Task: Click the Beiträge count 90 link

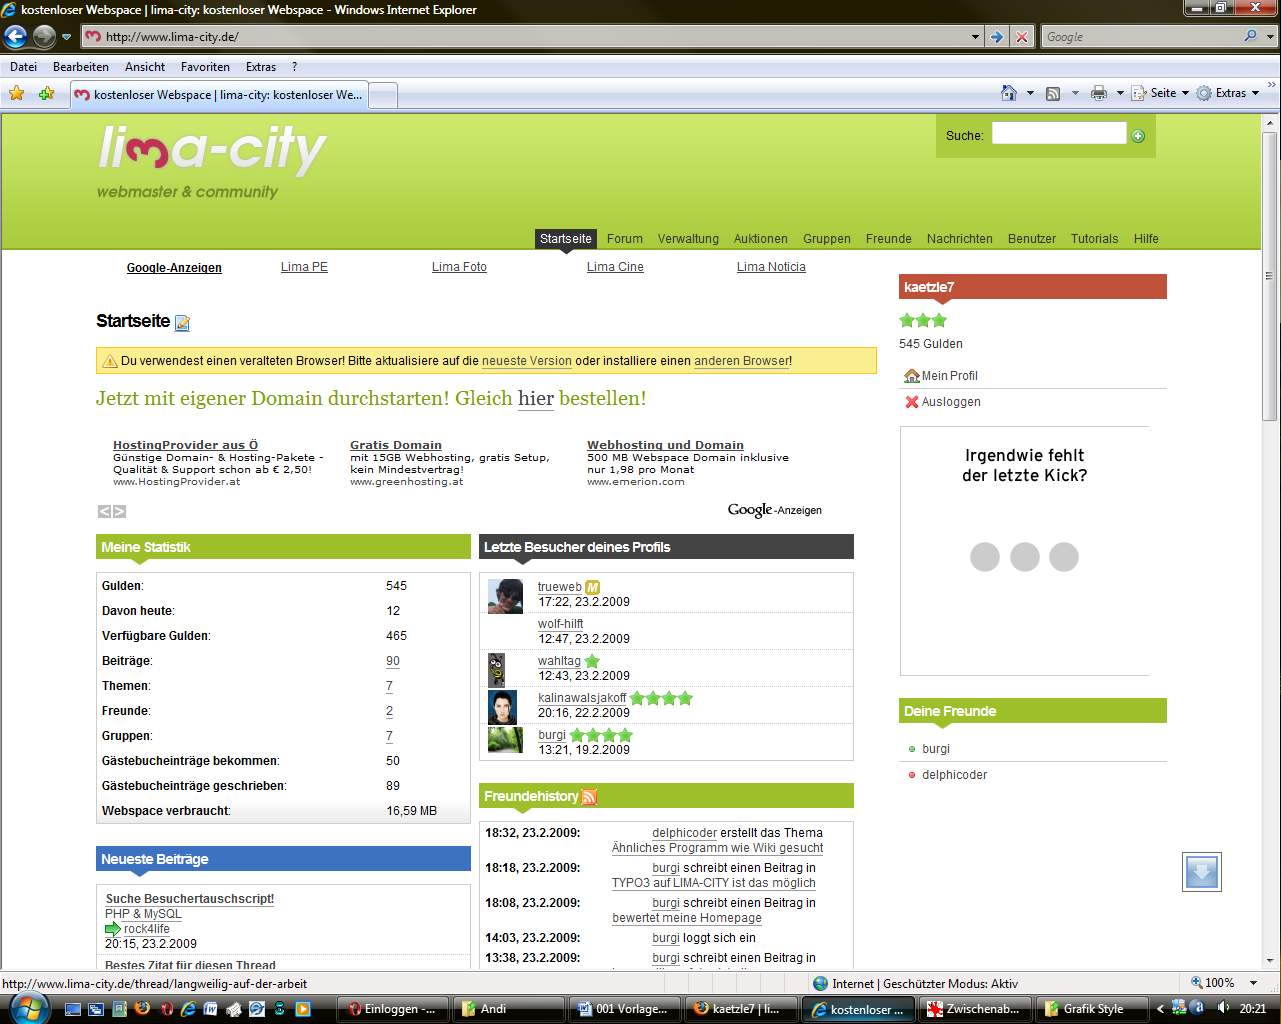Action: (x=393, y=661)
